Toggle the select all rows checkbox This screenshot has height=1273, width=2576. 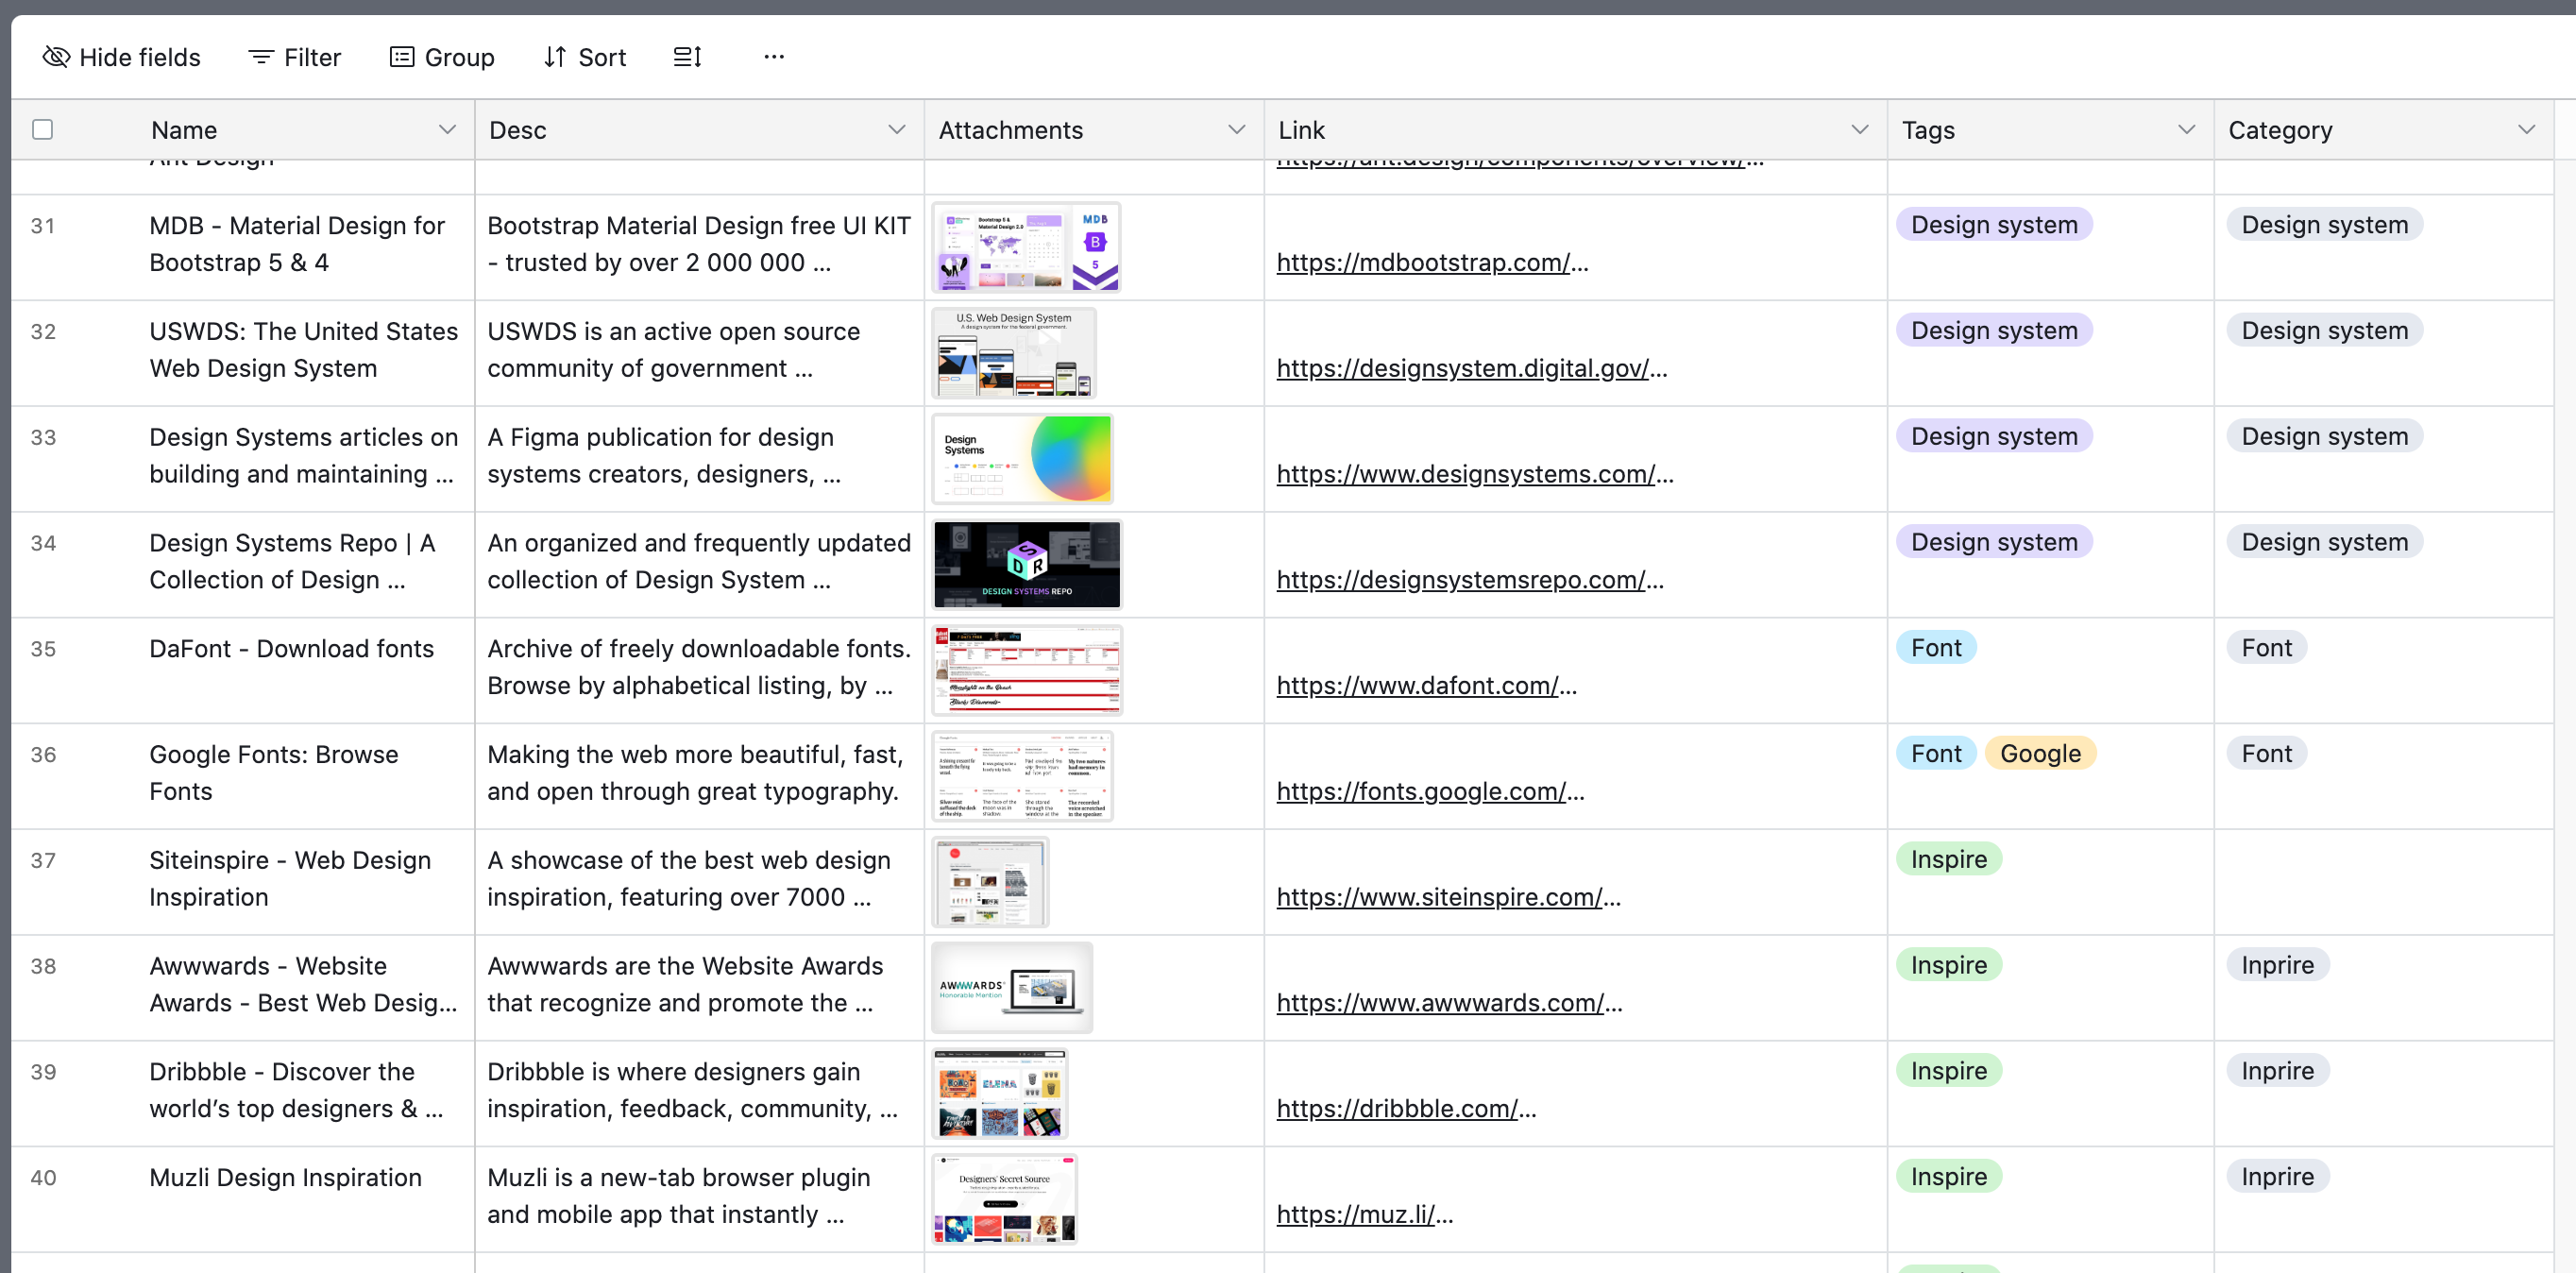coord(42,129)
